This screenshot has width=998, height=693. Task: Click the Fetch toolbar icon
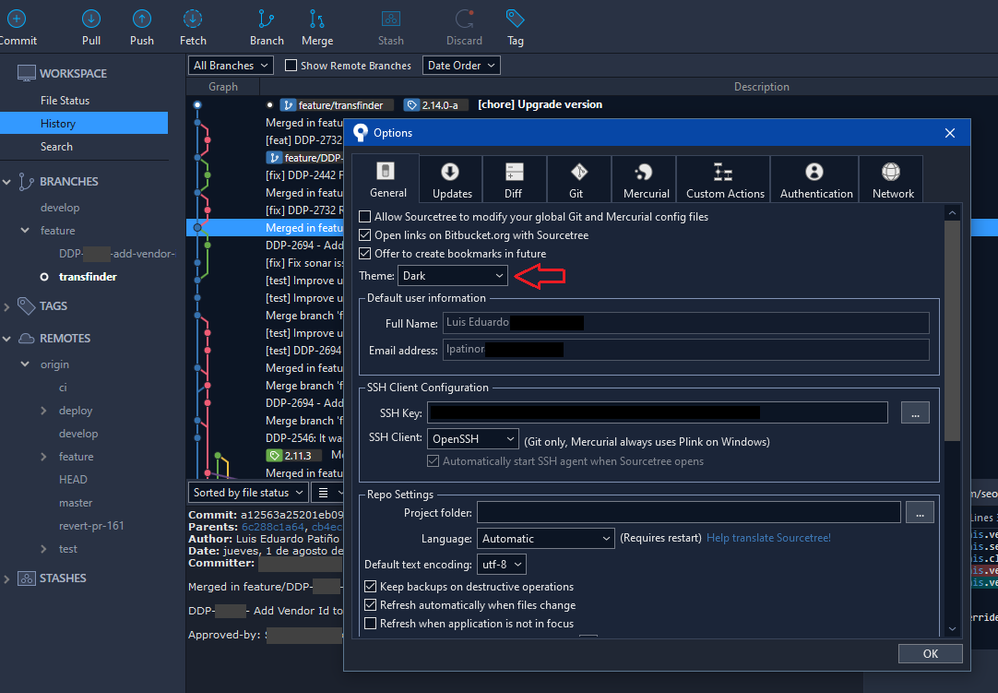pyautogui.click(x=193, y=26)
